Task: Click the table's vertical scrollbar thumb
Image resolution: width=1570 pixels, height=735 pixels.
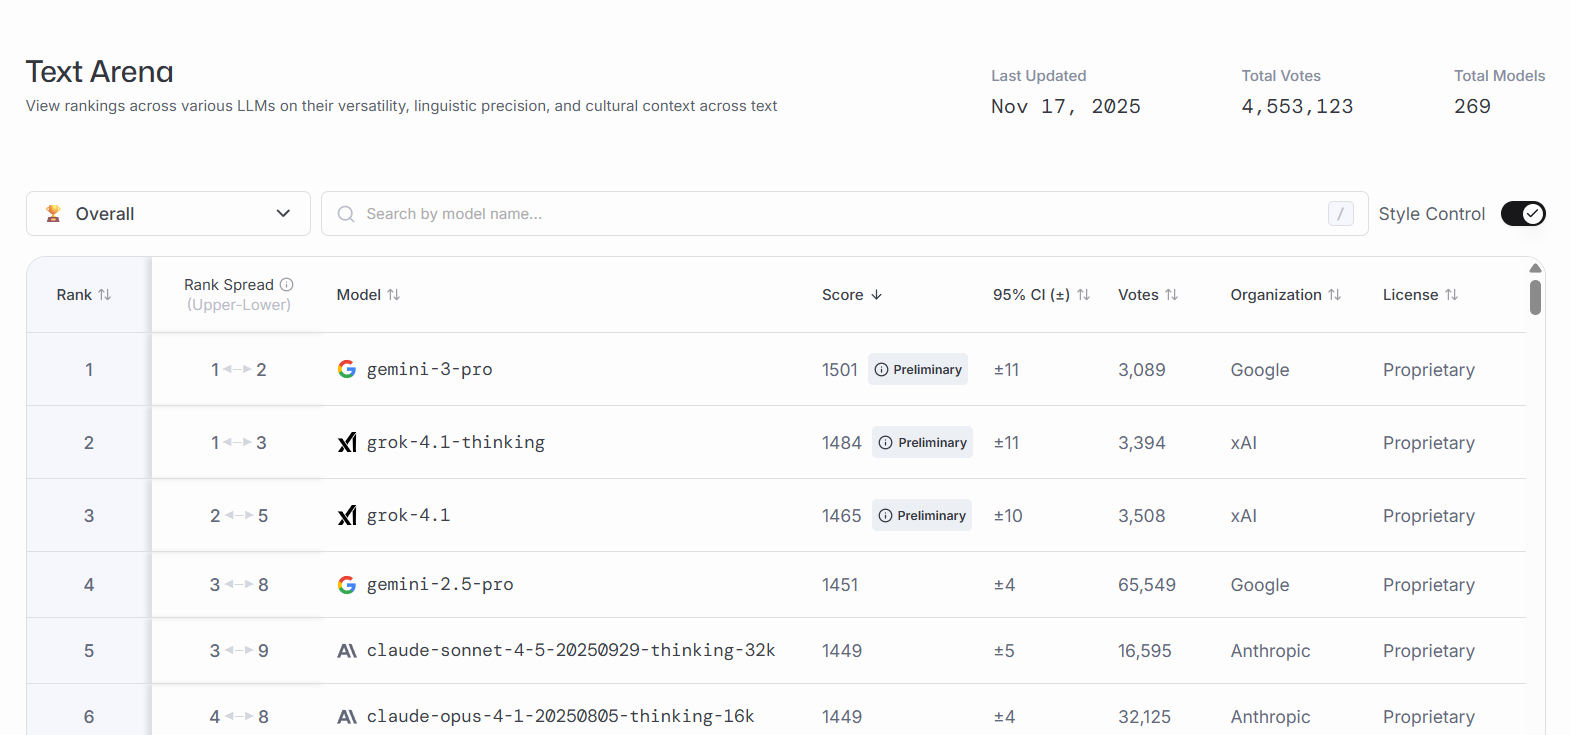Action: coord(1535,297)
